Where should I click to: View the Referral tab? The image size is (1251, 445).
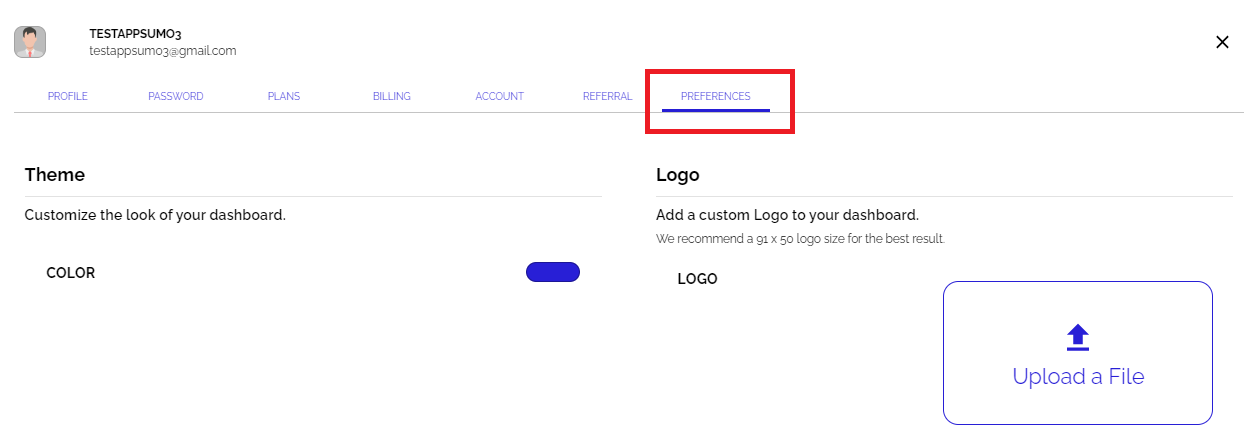(x=608, y=97)
